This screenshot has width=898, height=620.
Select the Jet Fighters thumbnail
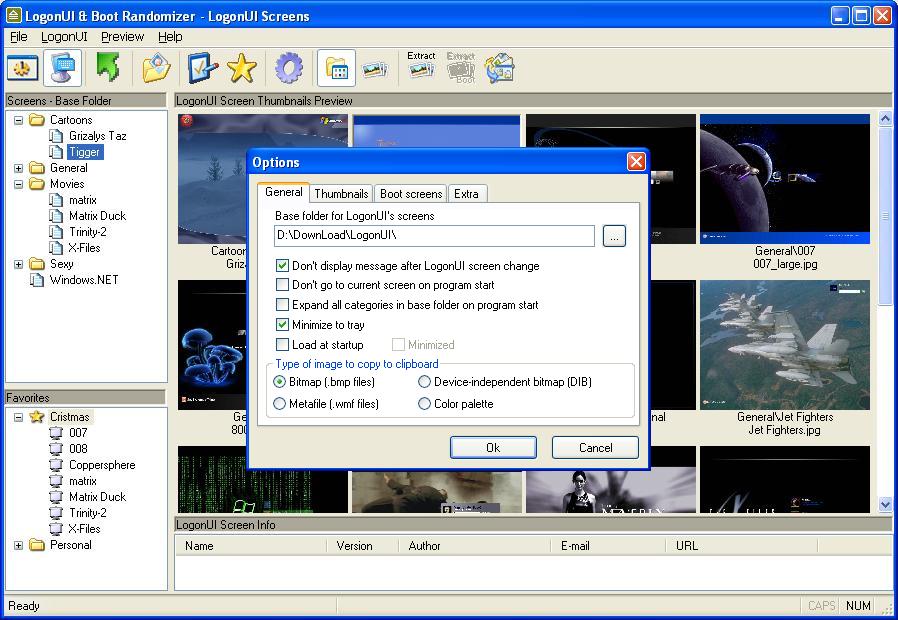click(785, 345)
